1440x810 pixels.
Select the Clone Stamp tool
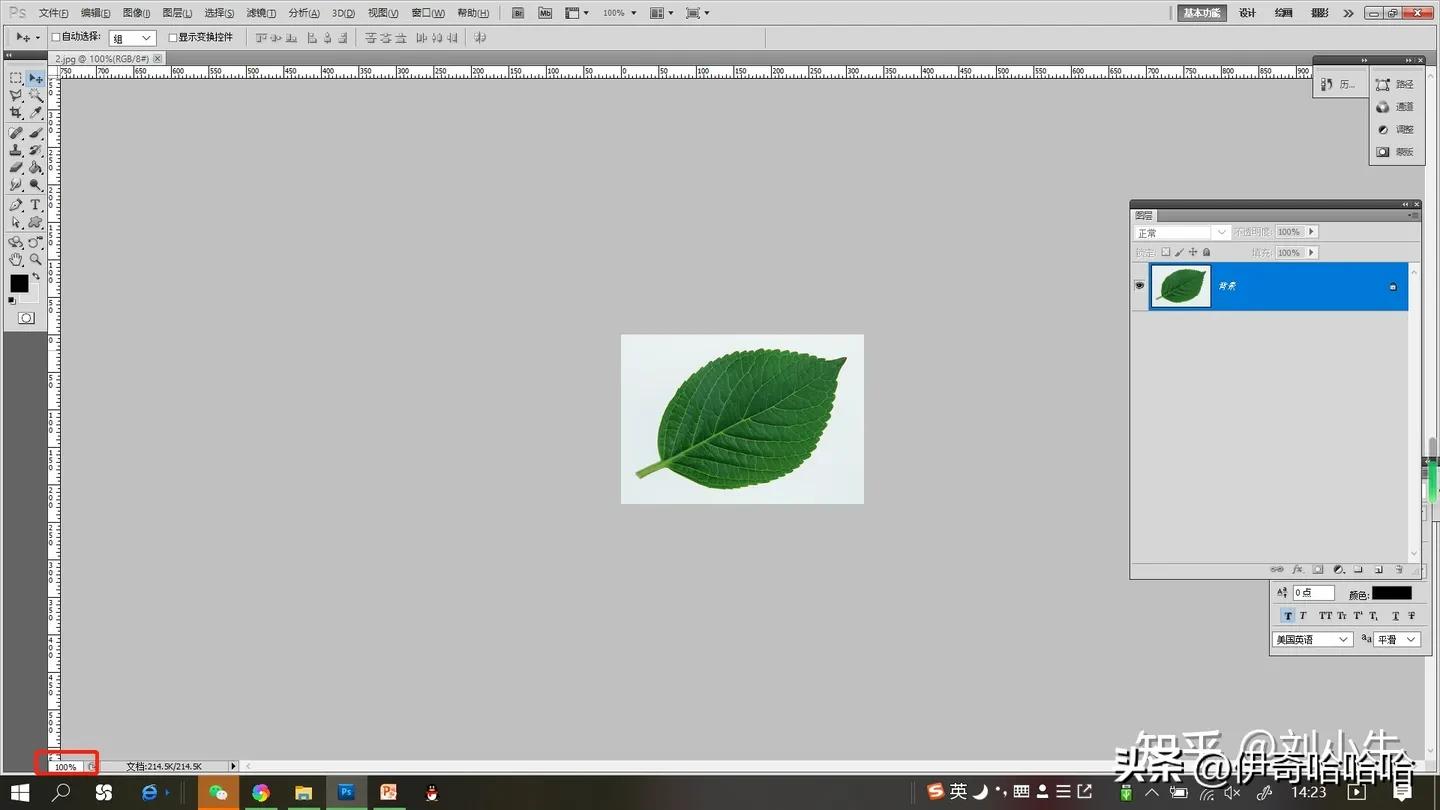pyautogui.click(x=16, y=148)
